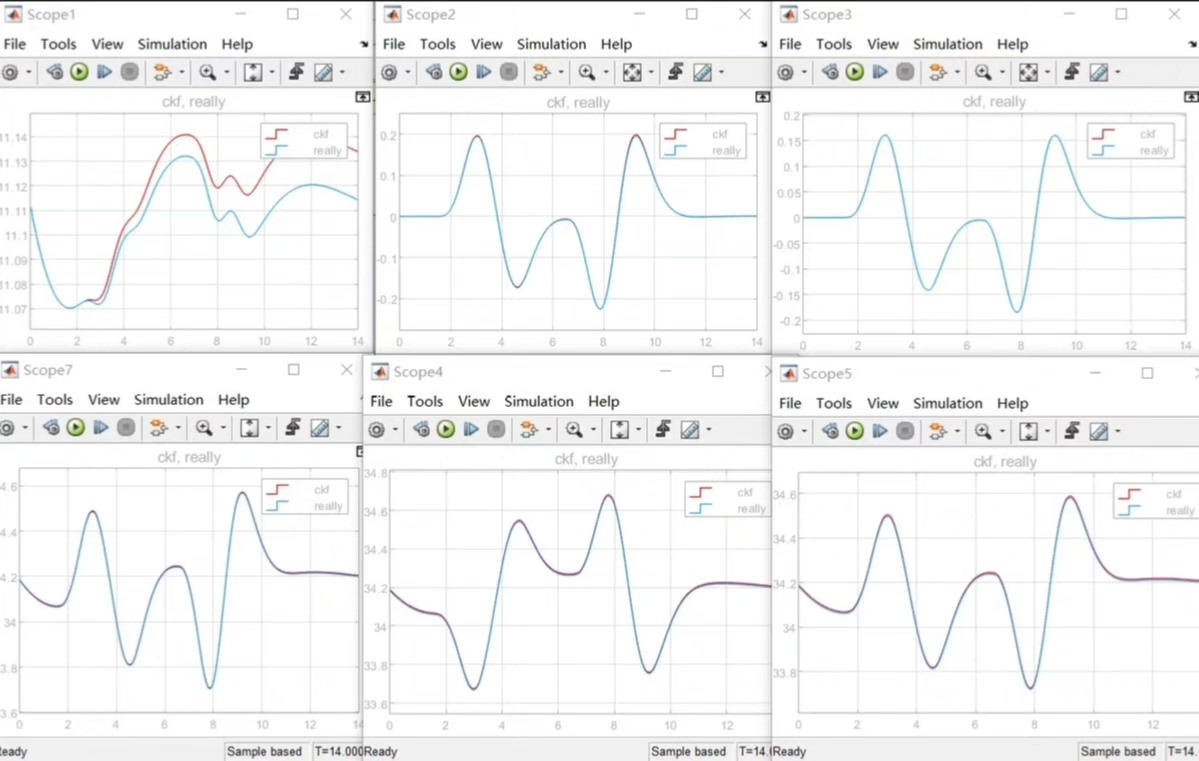Image resolution: width=1199 pixels, height=761 pixels.
Task: Click Scope2 step forward button
Action: pos(483,72)
